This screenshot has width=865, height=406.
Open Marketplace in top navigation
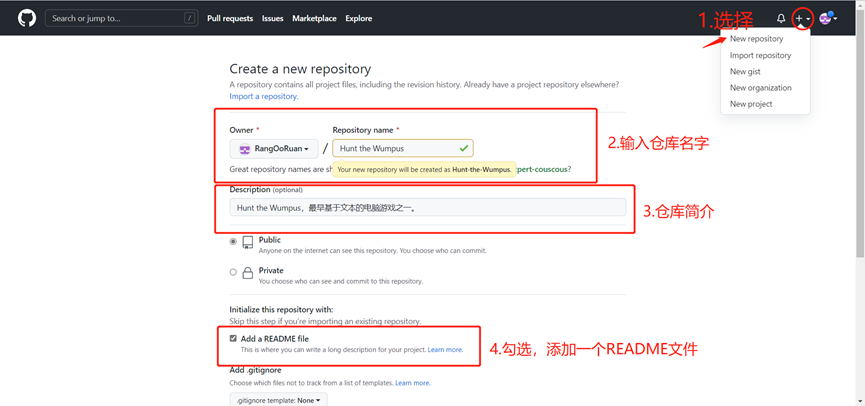(314, 18)
